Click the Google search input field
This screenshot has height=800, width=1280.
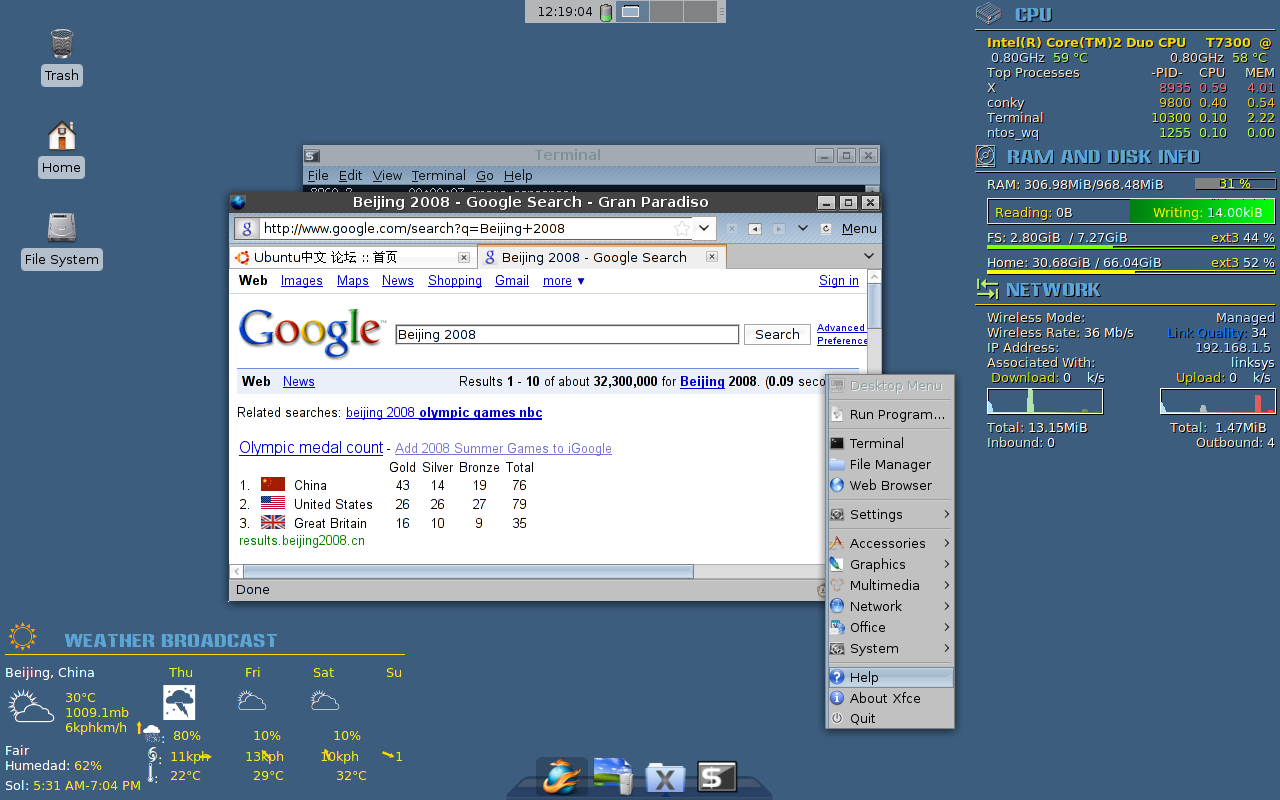[x=567, y=335]
